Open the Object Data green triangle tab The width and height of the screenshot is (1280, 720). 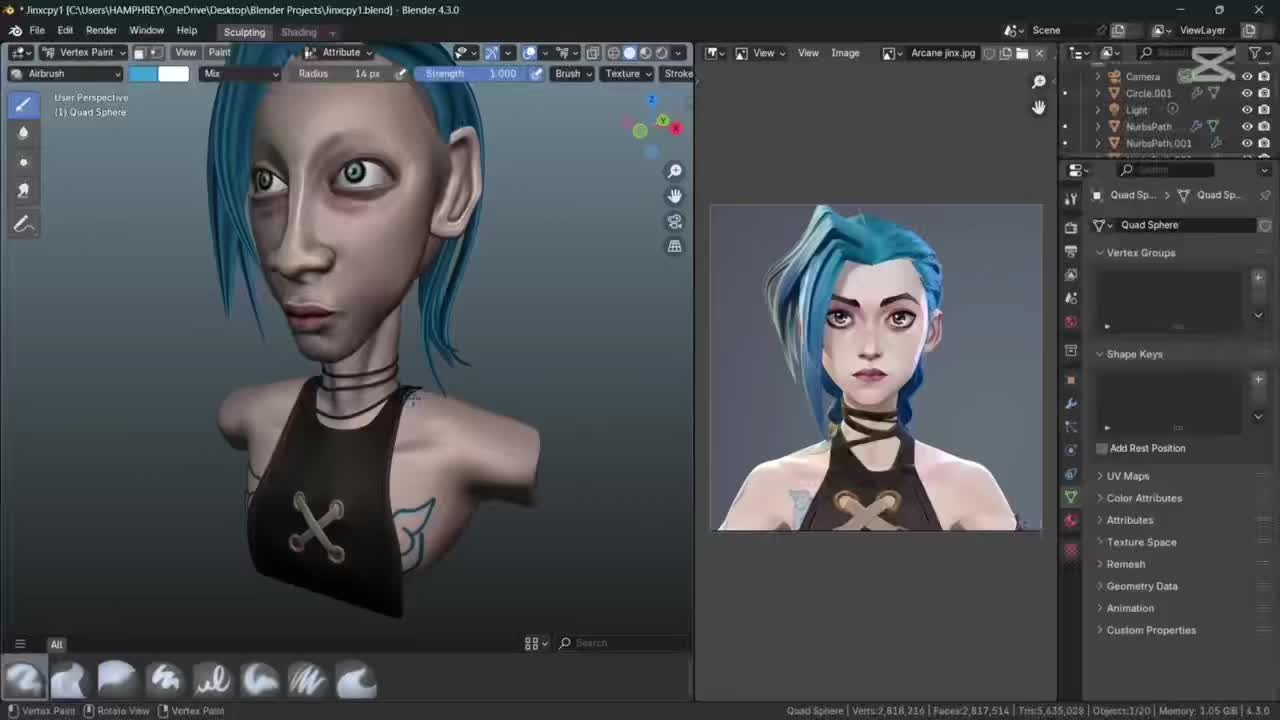1071,497
